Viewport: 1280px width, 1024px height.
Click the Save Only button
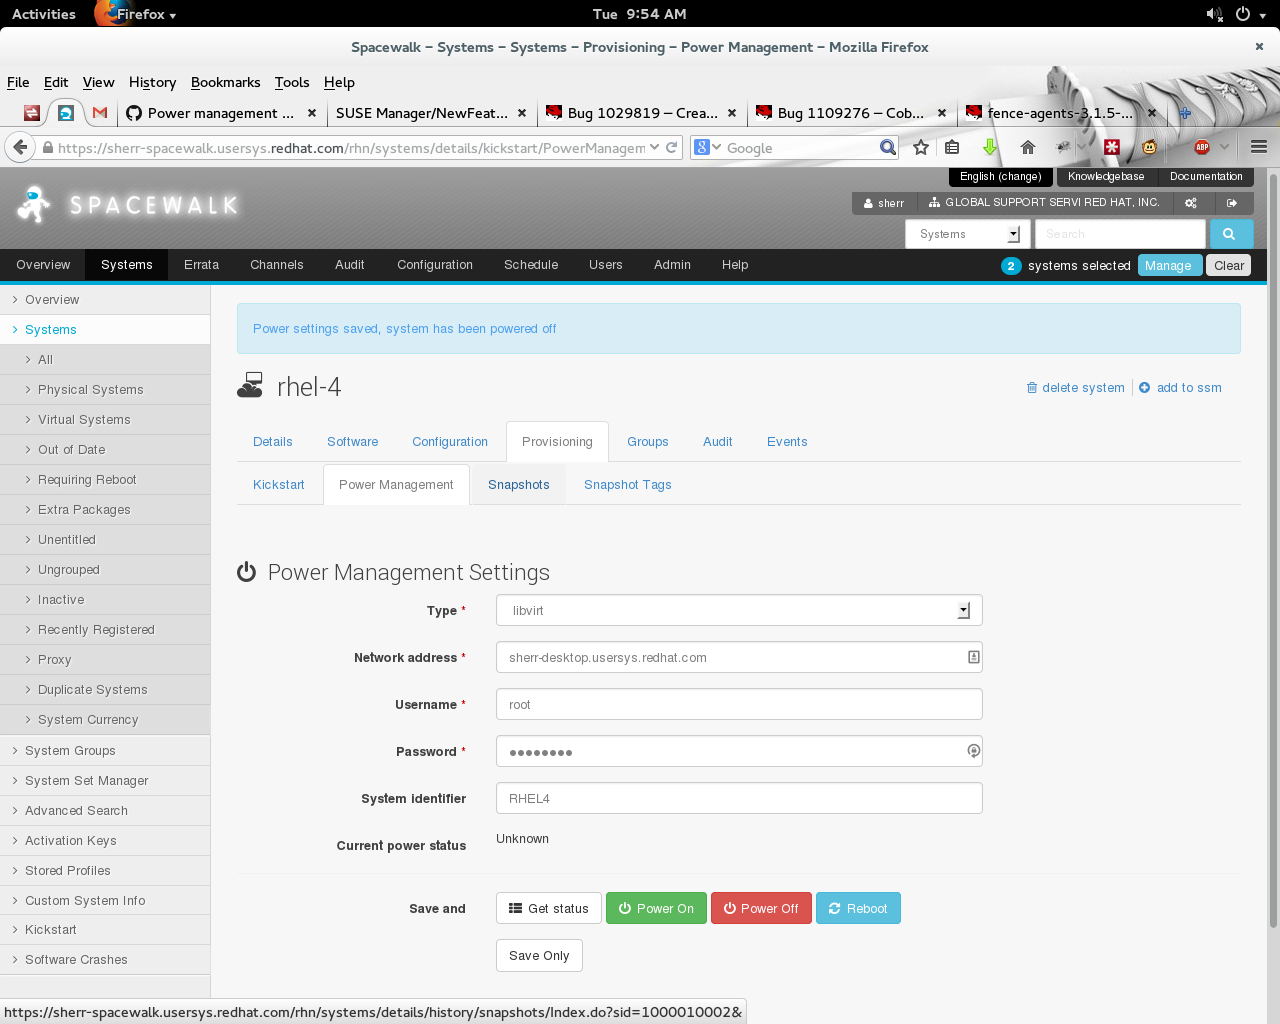click(539, 955)
